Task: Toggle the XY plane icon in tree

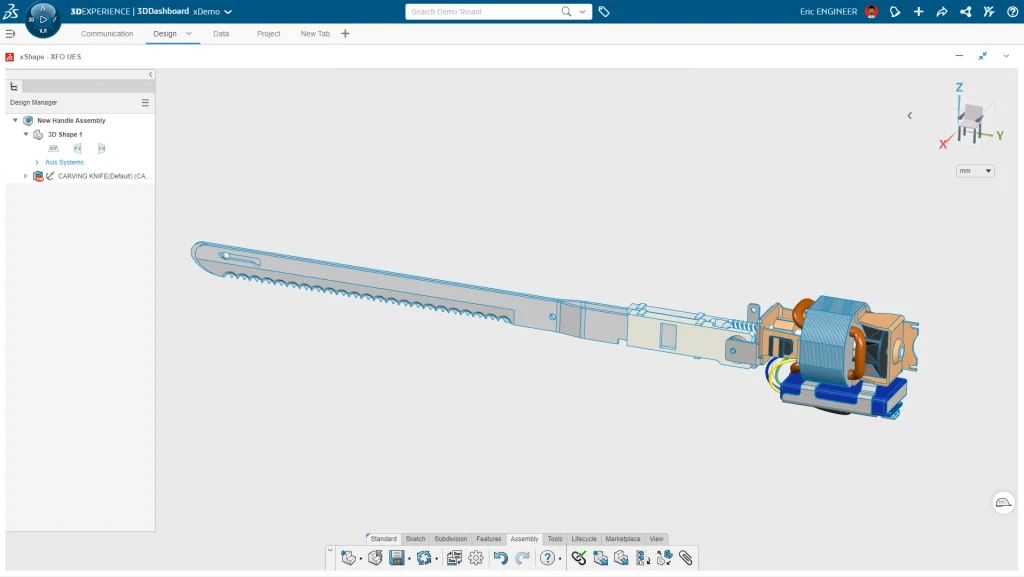Action: (54, 148)
